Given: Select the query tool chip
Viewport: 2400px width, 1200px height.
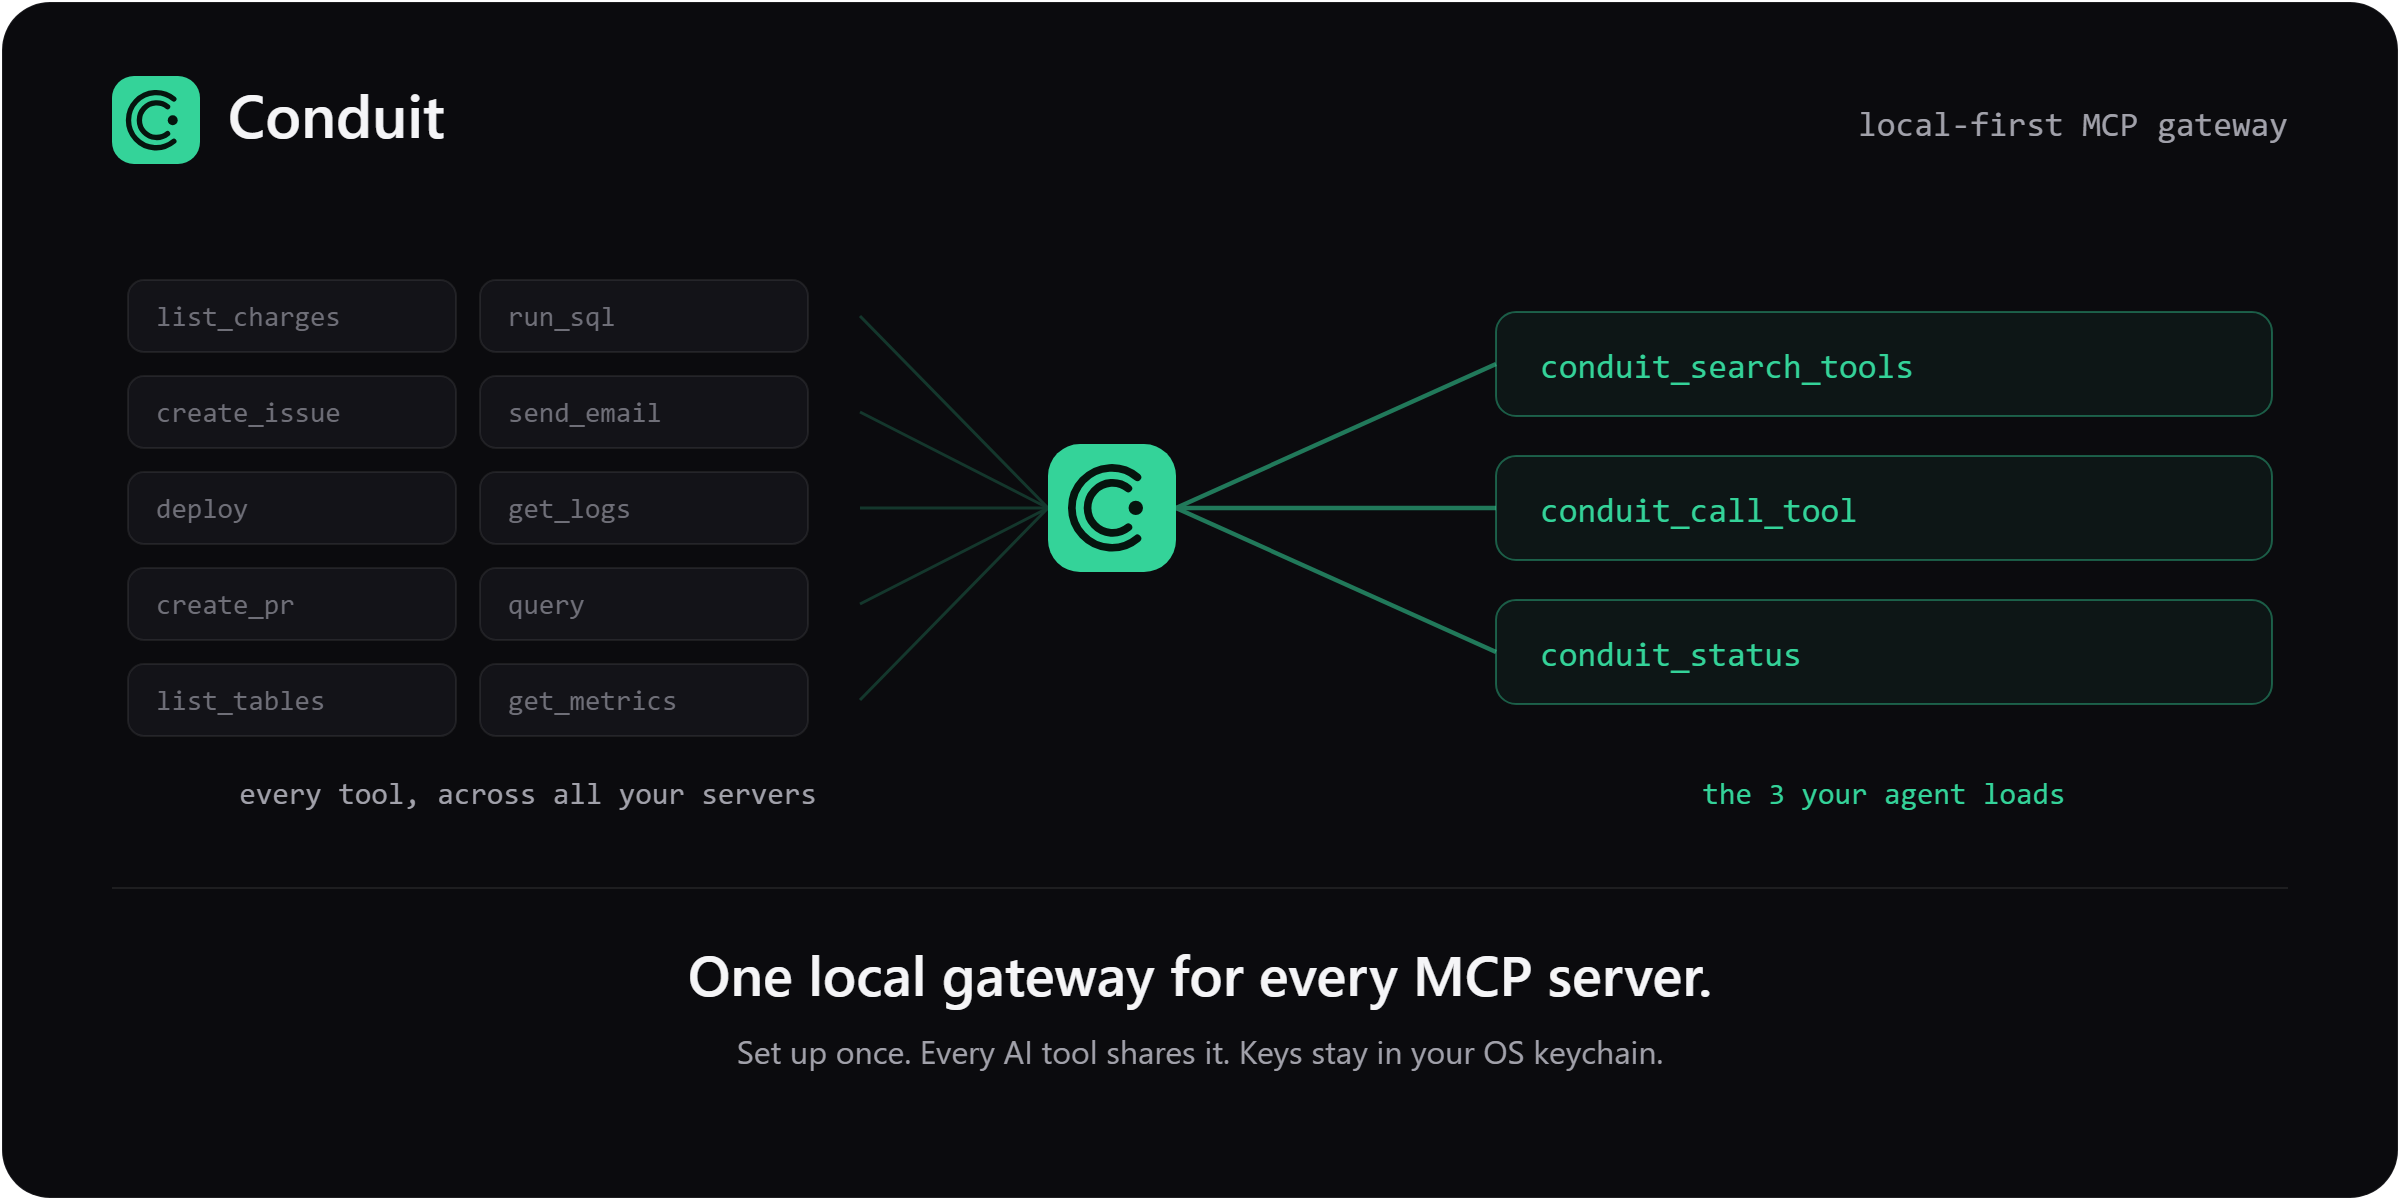Looking at the screenshot, I should point(644,604).
